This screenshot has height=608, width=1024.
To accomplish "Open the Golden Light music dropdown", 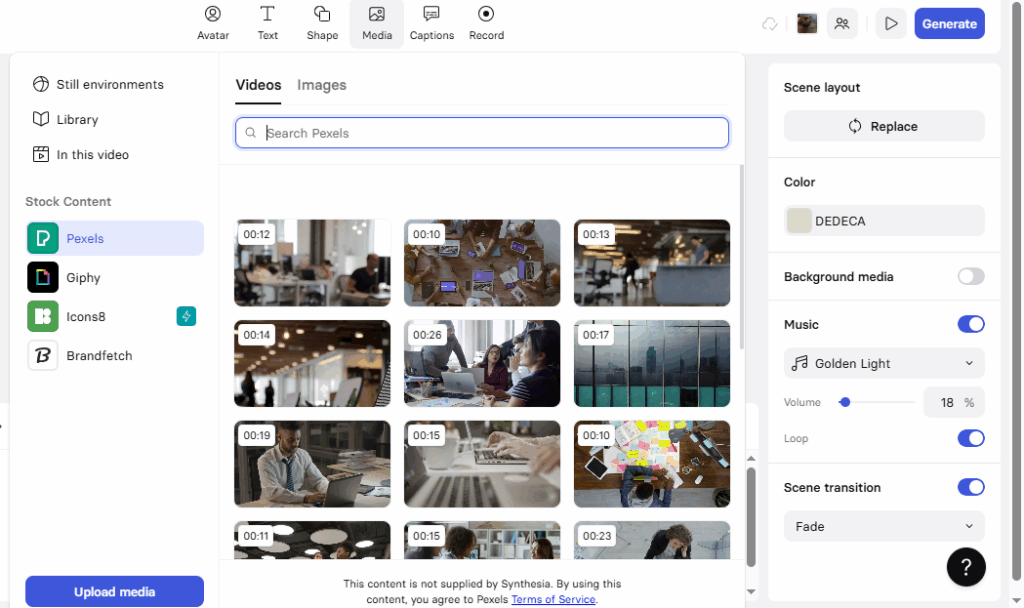I will [884, 363].
